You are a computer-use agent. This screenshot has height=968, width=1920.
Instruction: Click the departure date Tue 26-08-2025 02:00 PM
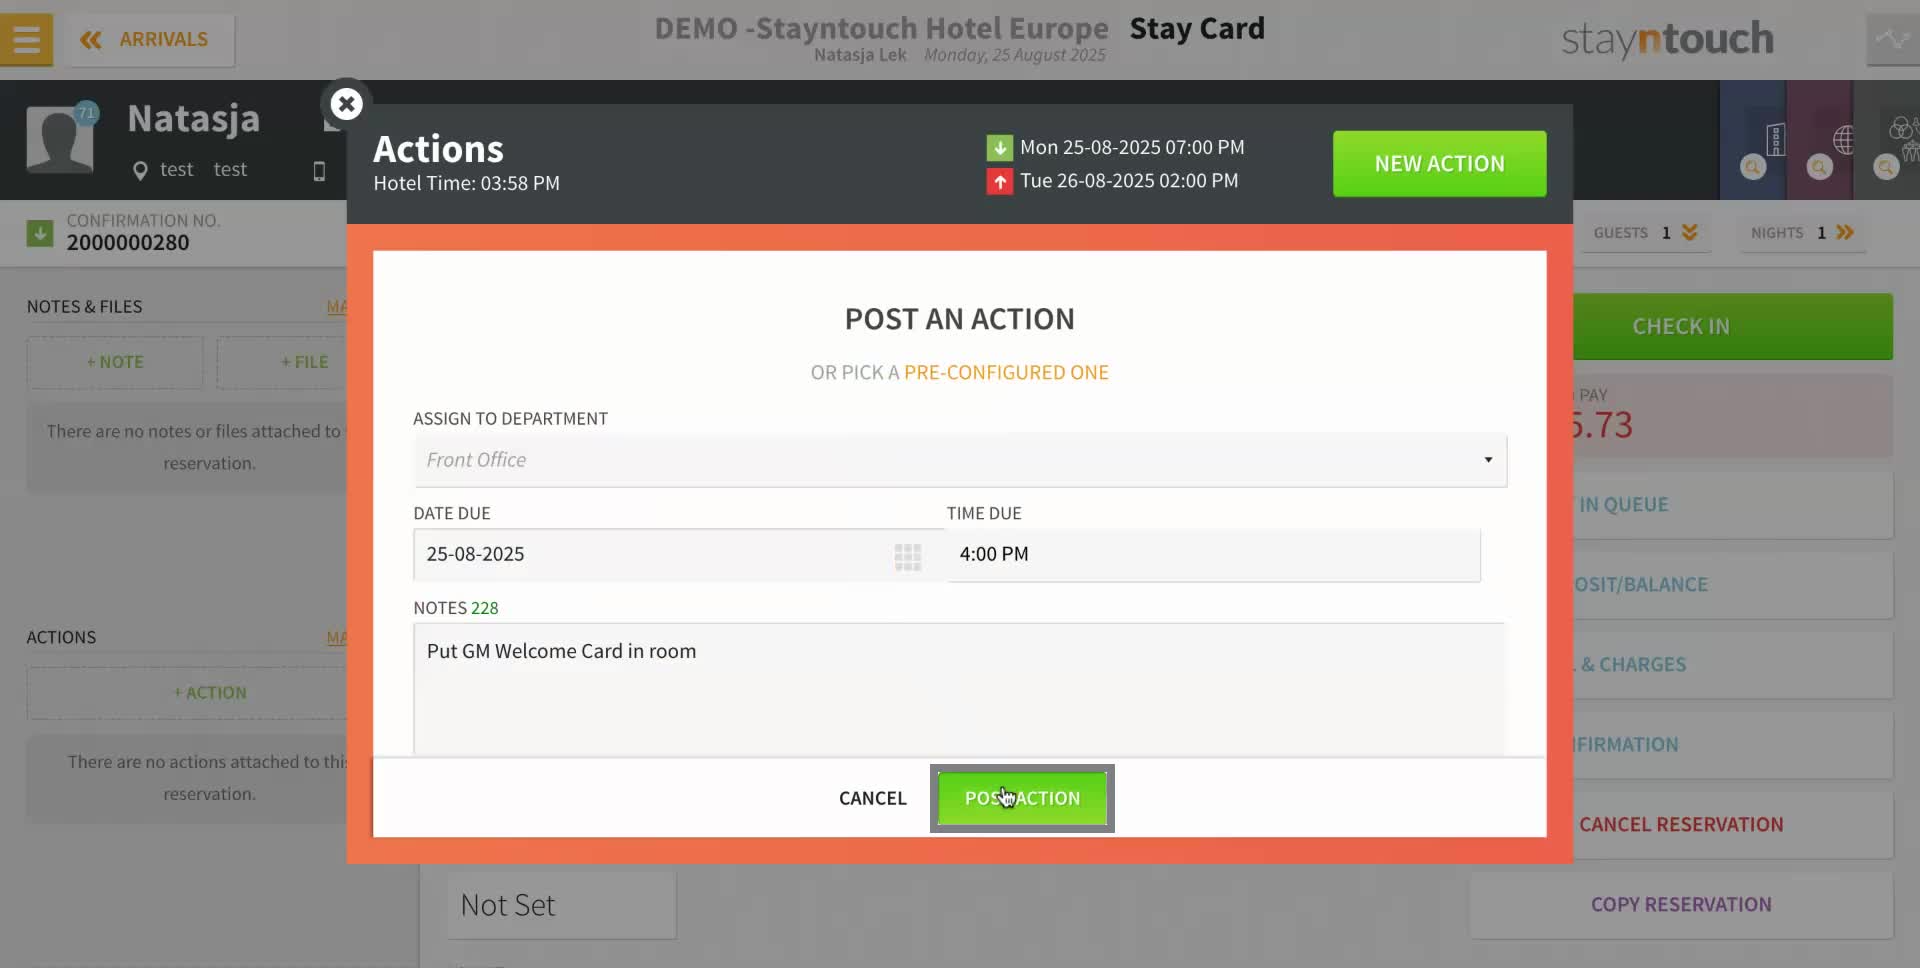pos(1129,181)
